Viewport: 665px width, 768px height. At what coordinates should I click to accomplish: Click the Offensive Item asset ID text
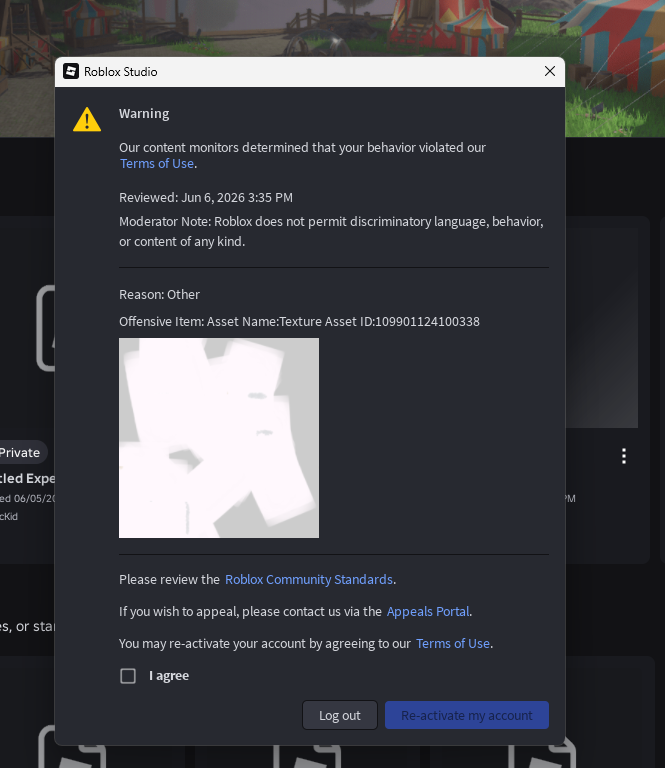click(x=299, y=321)
